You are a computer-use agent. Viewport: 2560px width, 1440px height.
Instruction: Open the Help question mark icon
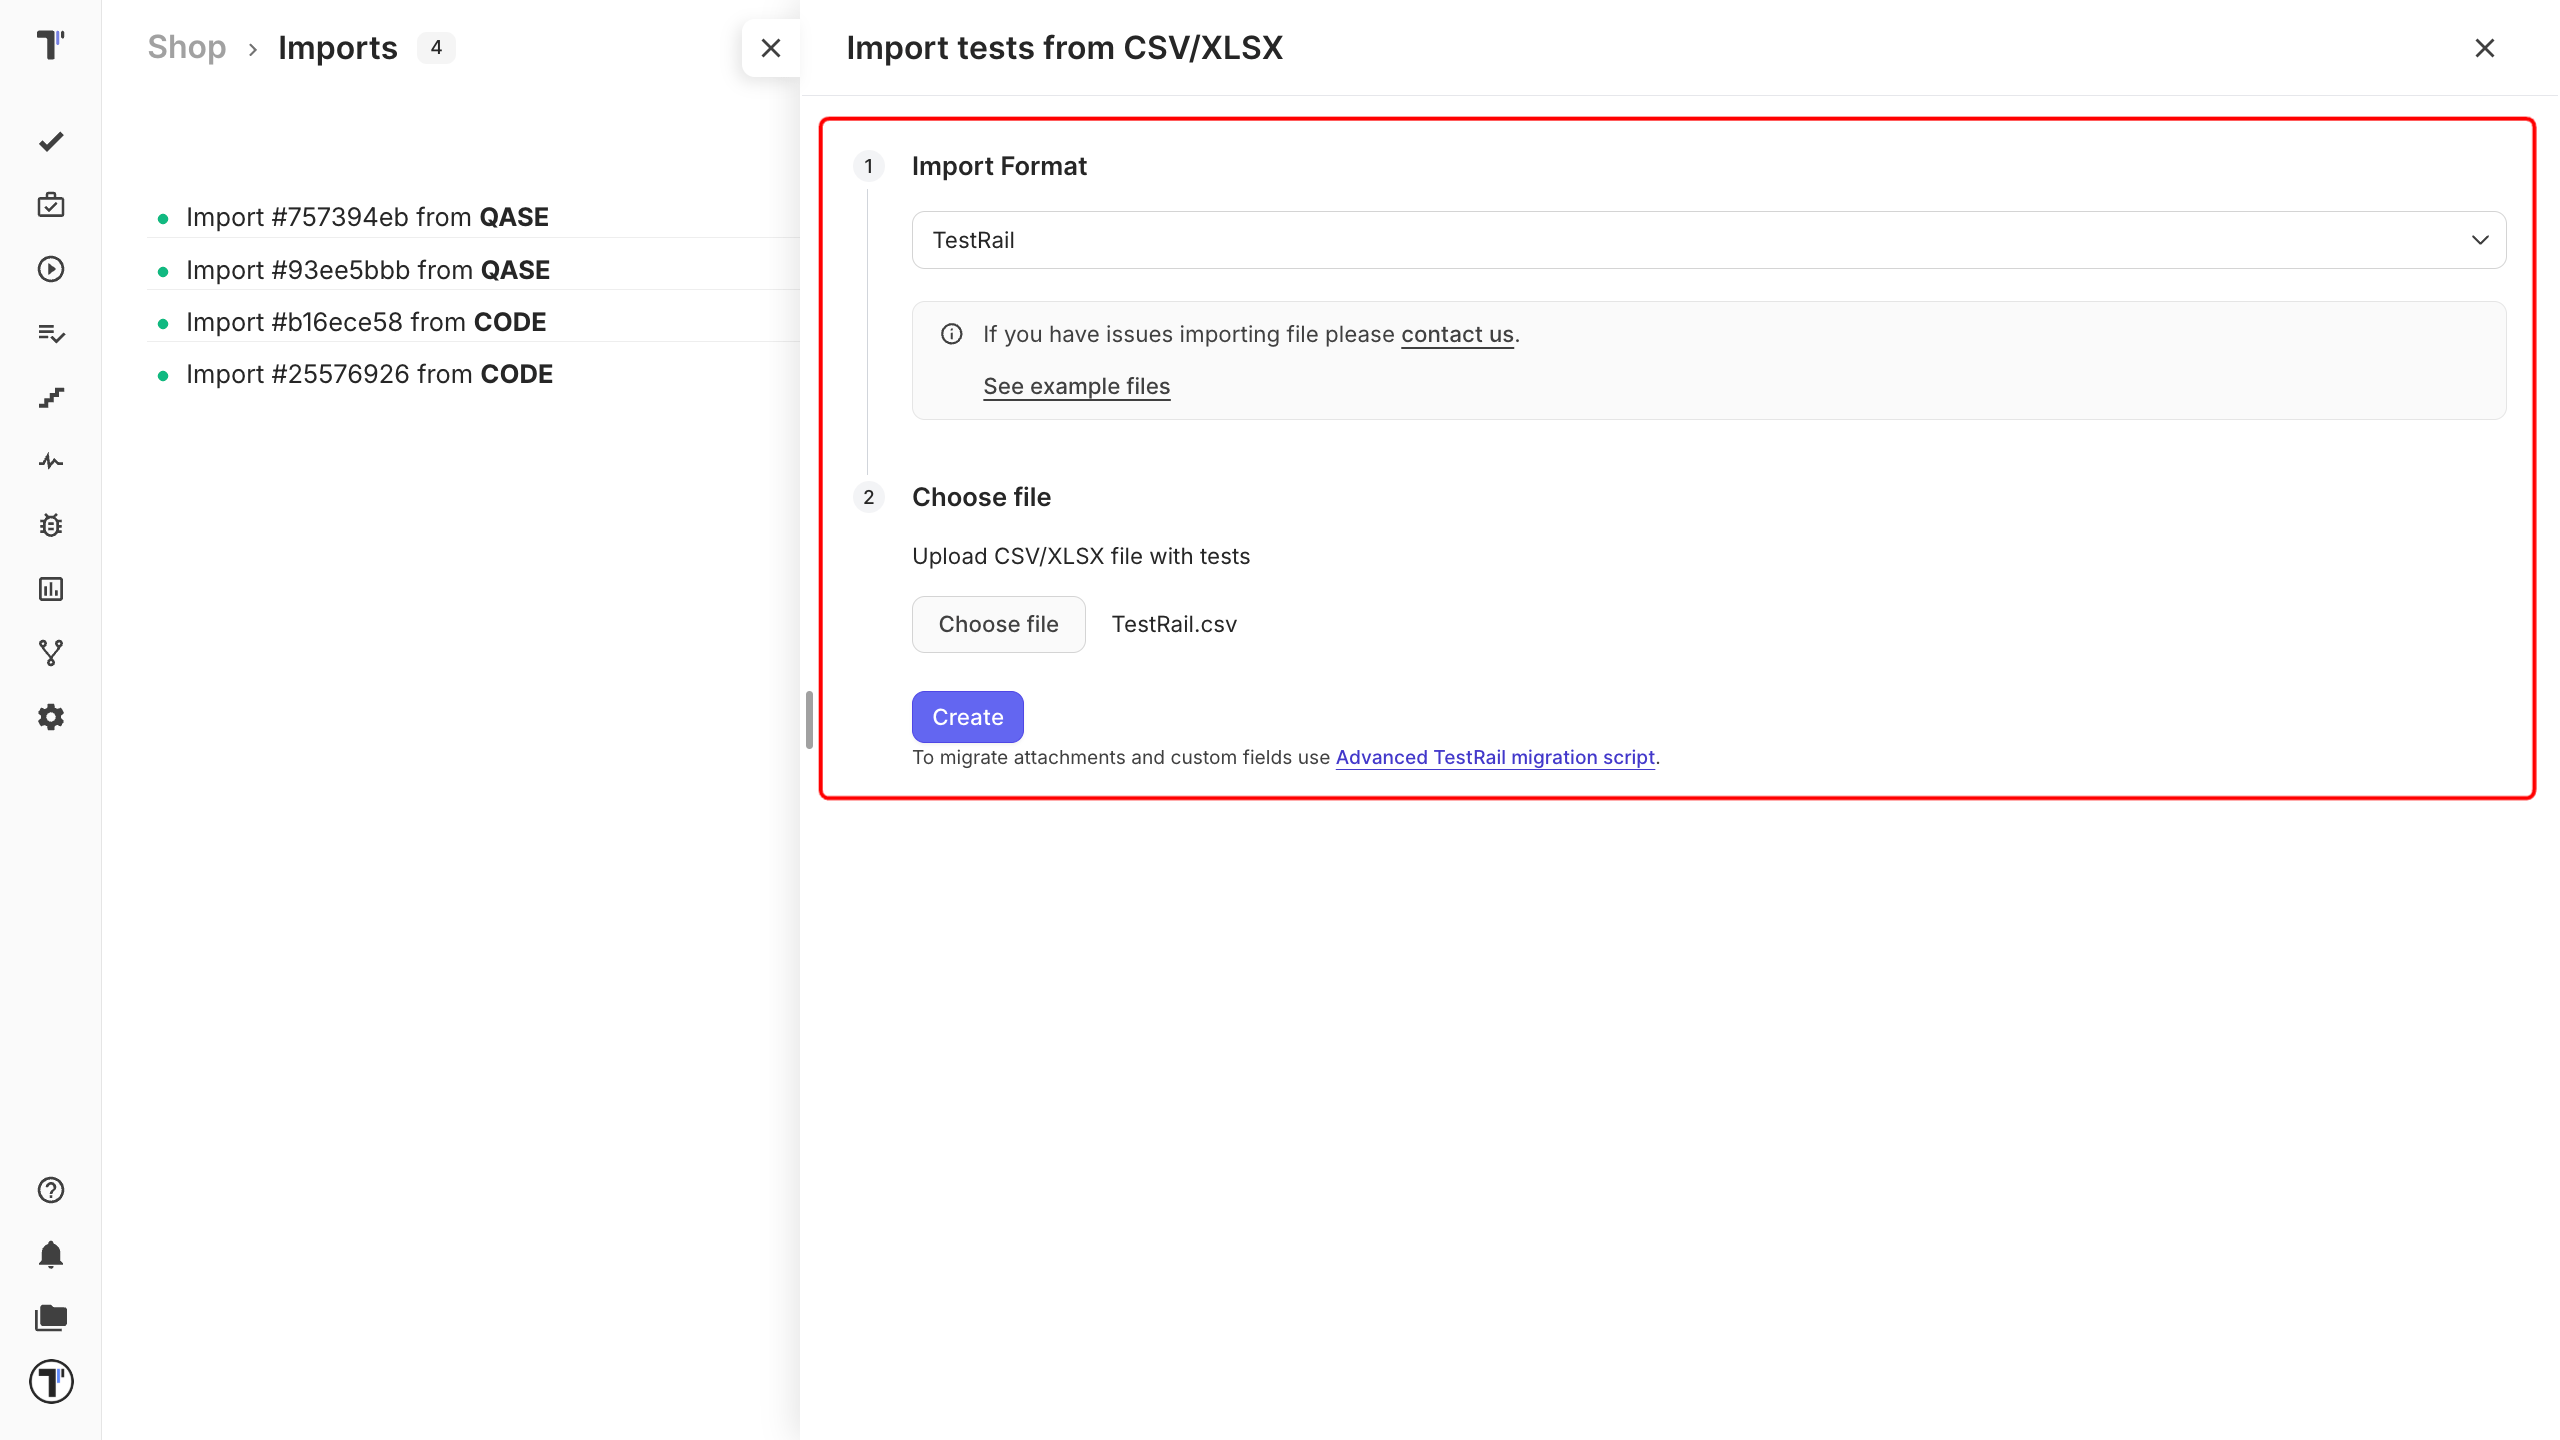(51, 1190)
